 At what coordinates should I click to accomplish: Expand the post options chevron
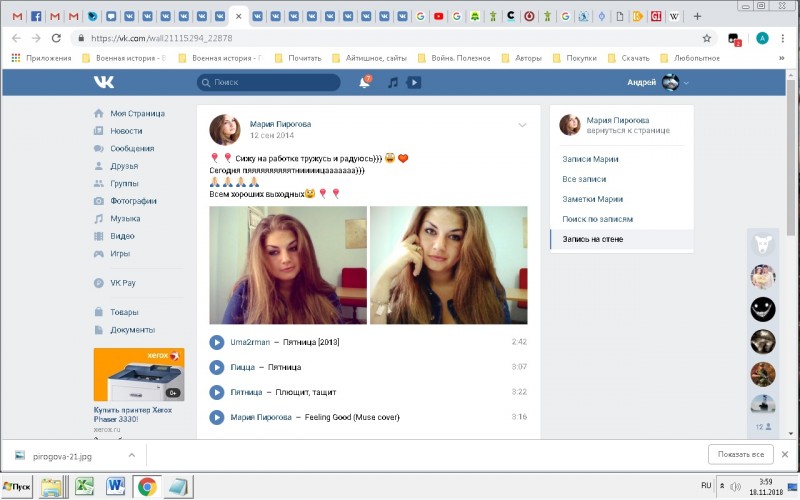tap(522, 125)
